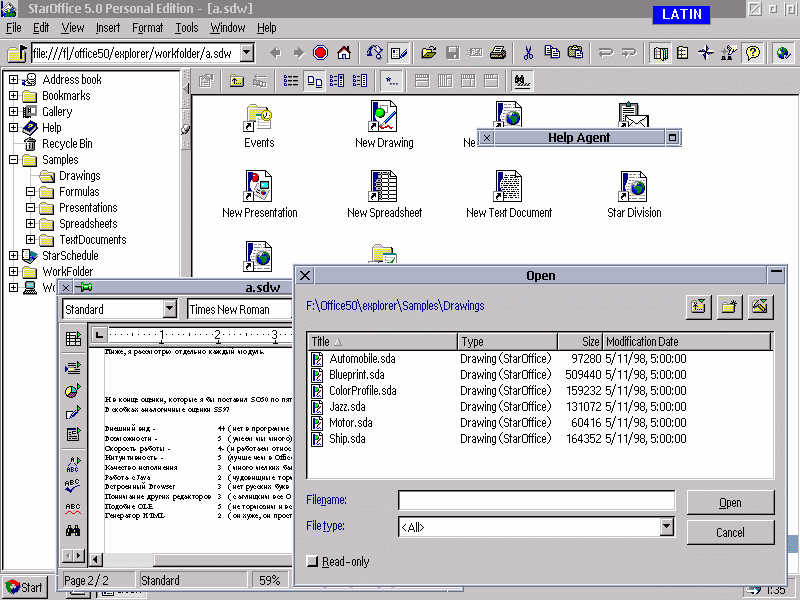Open the Standard paragraph style dropdown
Screen dimensions: 800x600
170,309
